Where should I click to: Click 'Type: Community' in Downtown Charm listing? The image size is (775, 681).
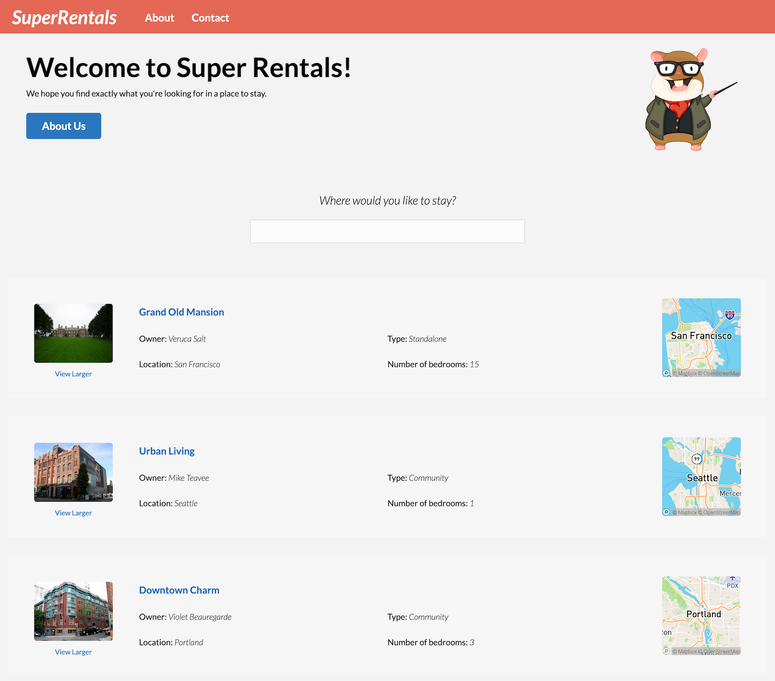coord(418,617)
